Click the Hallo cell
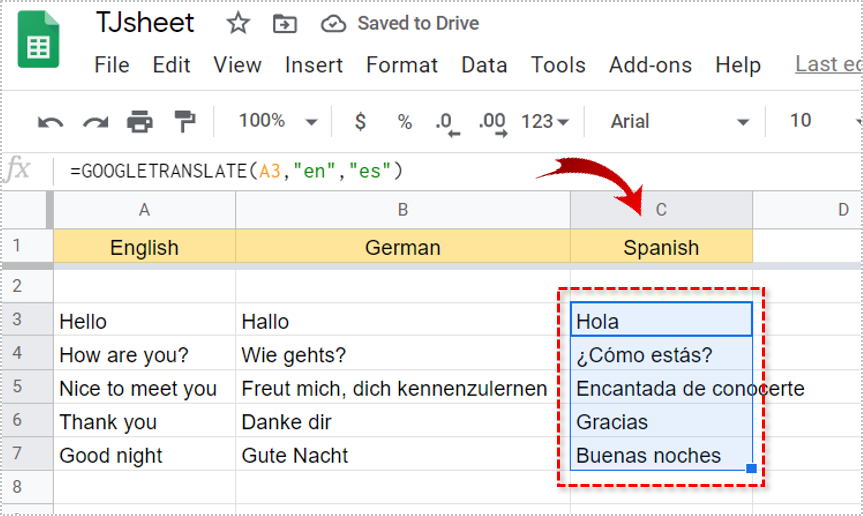Image resolution: width=863 pixels, height=516 pixels. [x=403, y=320]
